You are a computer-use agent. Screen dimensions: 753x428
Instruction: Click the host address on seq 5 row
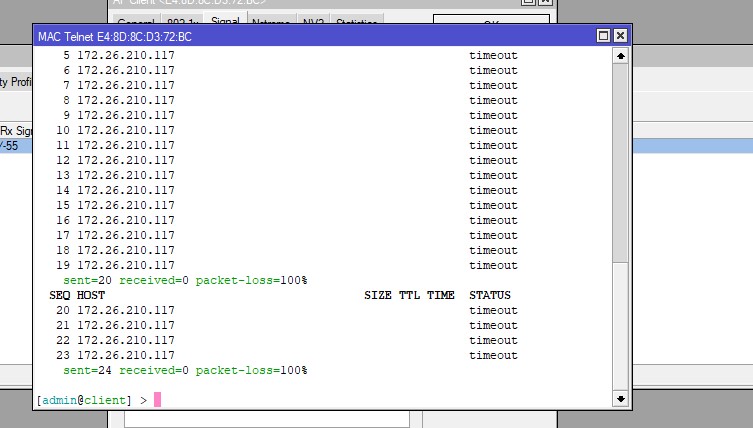[x=126, y=55]
